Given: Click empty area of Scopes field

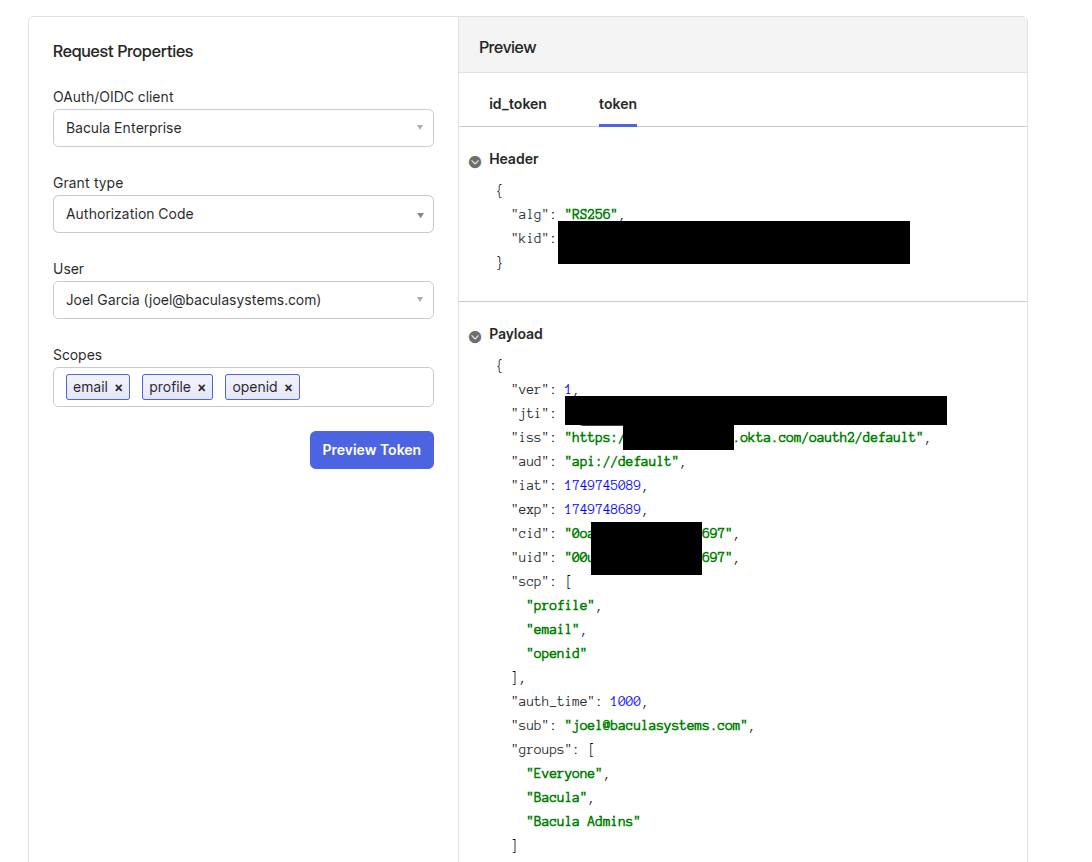Looking at the screenshot, I should pyautogui.click(x=365, y=388).
